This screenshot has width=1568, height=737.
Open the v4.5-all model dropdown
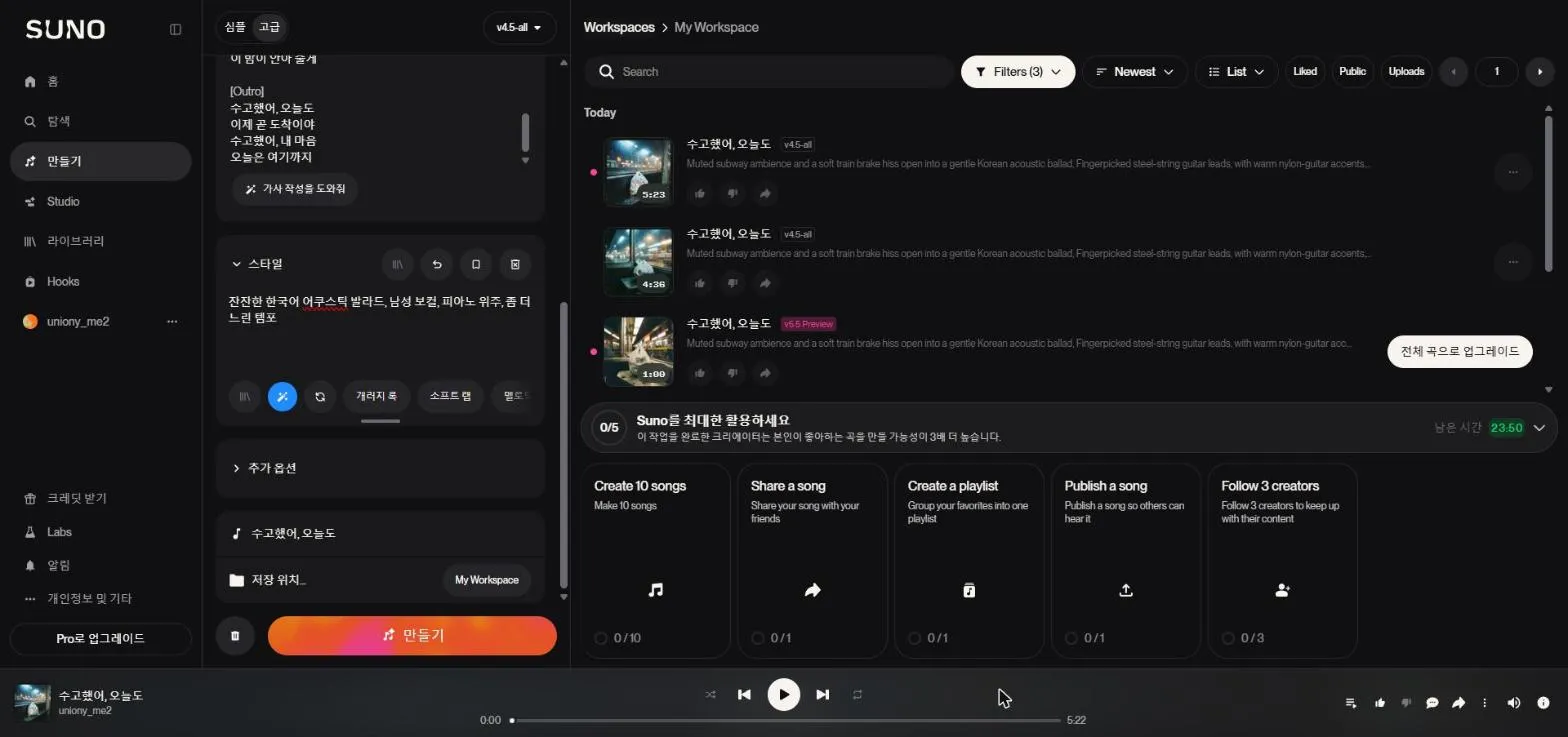pyautogui.click(x=519, y=28)
